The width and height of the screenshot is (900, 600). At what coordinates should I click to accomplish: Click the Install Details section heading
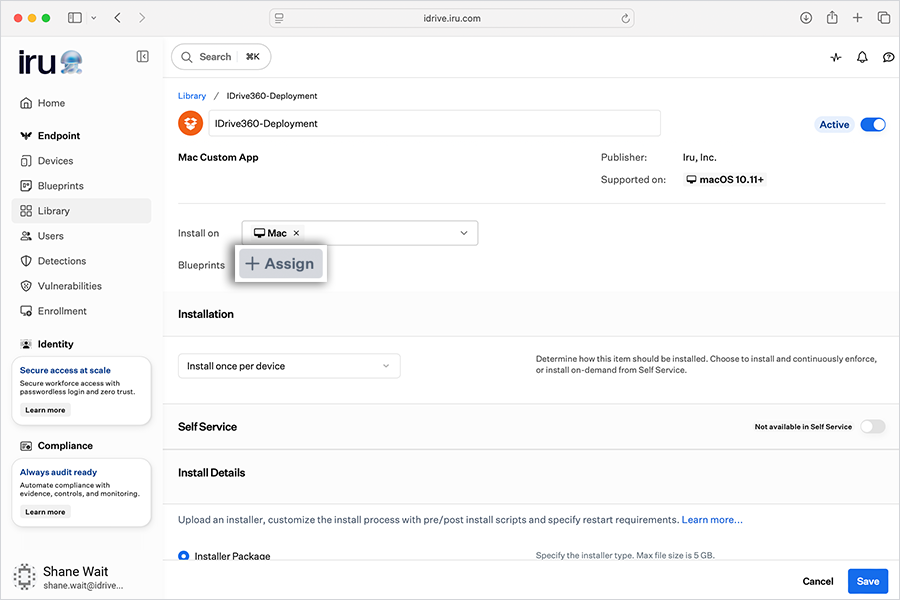(x=211, y=473)
